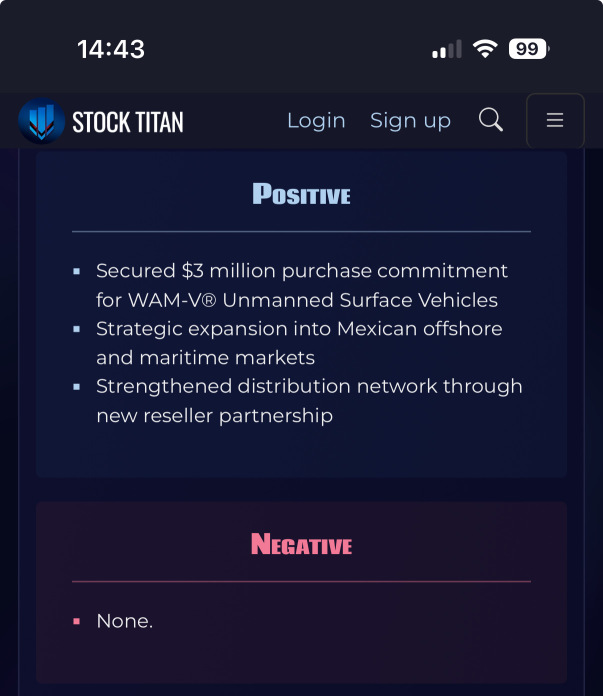Tap the blue bullet beside Strengthened distribution

pyautogui.click(x=76, y=387)
